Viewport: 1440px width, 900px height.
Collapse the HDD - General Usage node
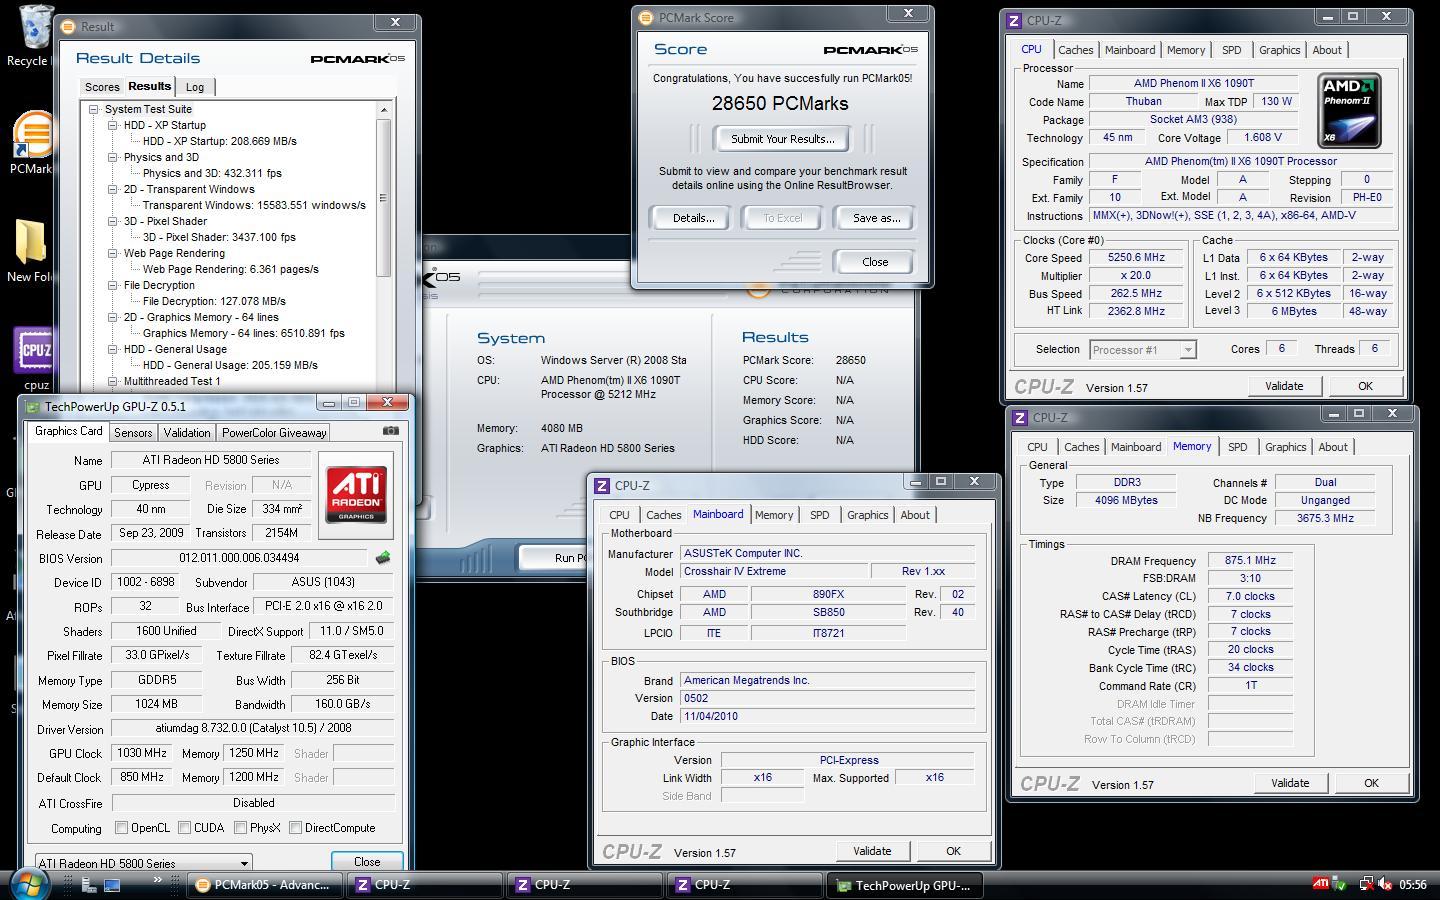tap(113, 350)
